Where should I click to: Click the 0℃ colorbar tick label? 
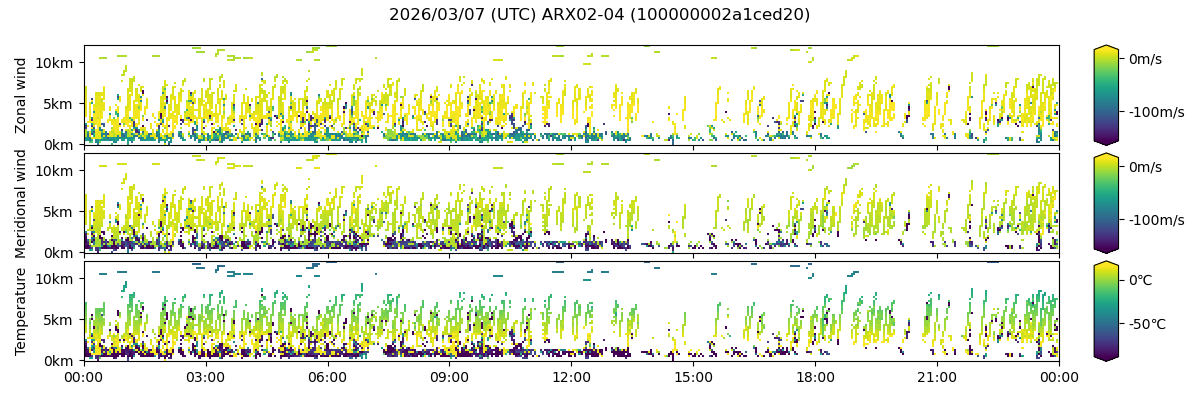[1141, 280]
